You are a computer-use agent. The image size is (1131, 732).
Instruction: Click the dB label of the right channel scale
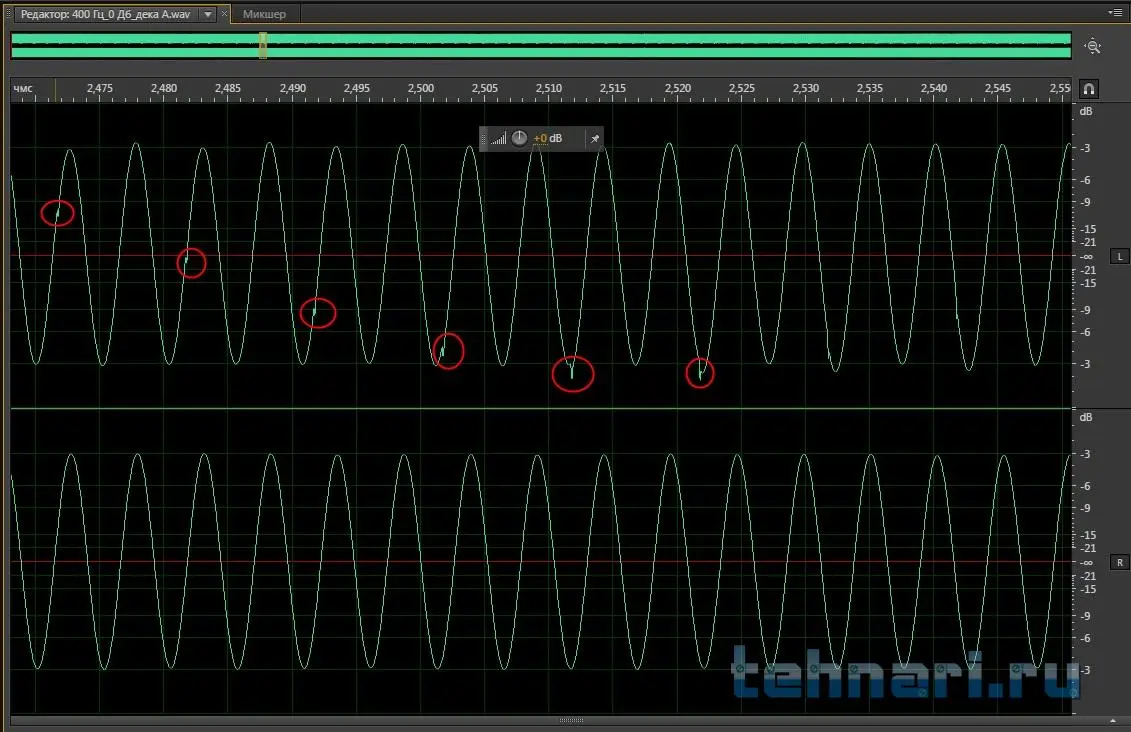pos(1086,417)
